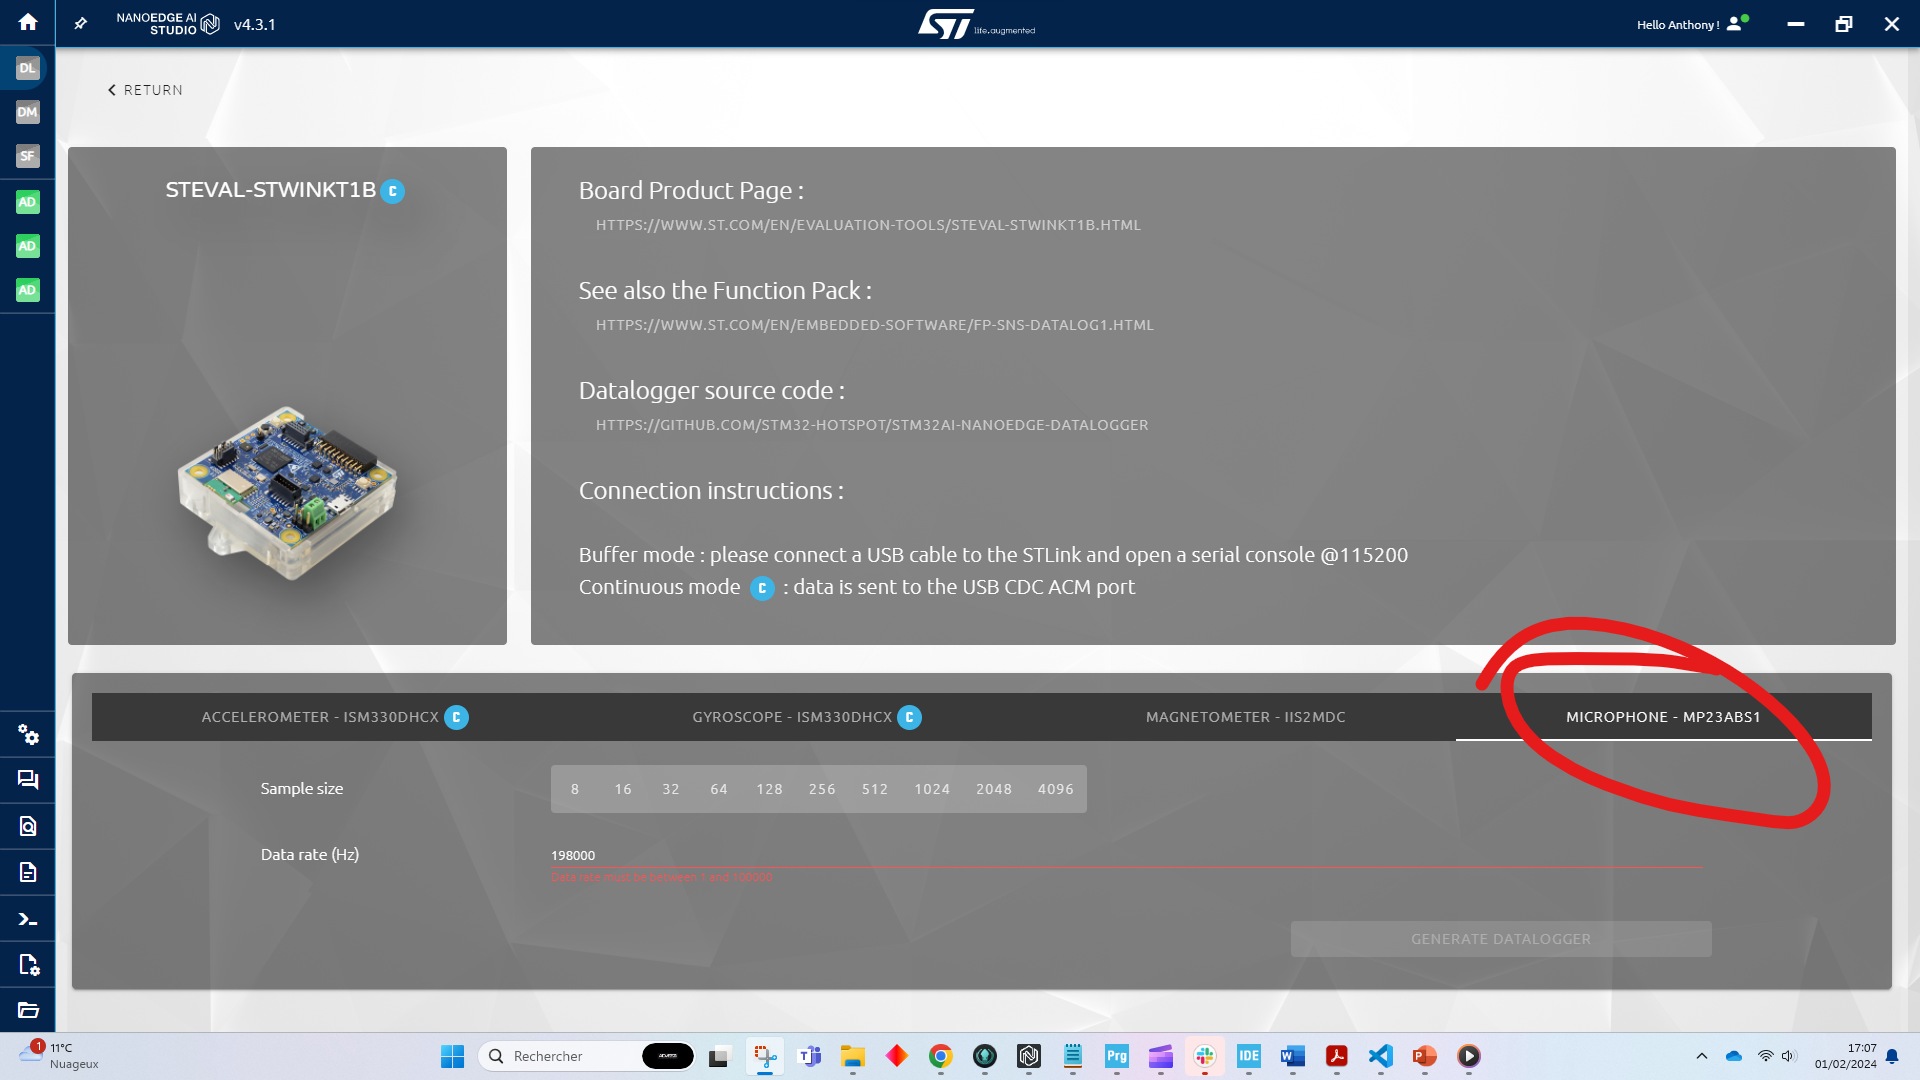
Task: Open the Board Product Page link
Action: click(868, 225)
